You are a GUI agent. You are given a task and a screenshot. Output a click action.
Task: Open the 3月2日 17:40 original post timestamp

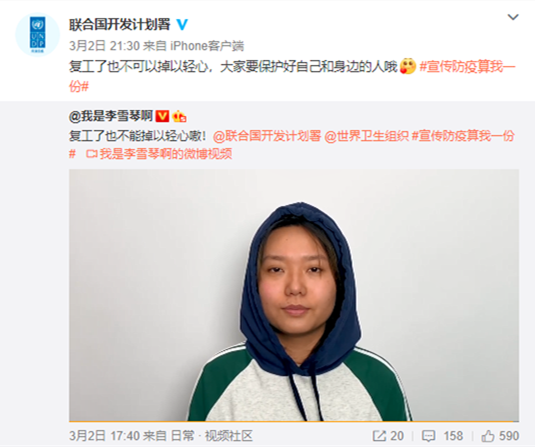point(104,436)
